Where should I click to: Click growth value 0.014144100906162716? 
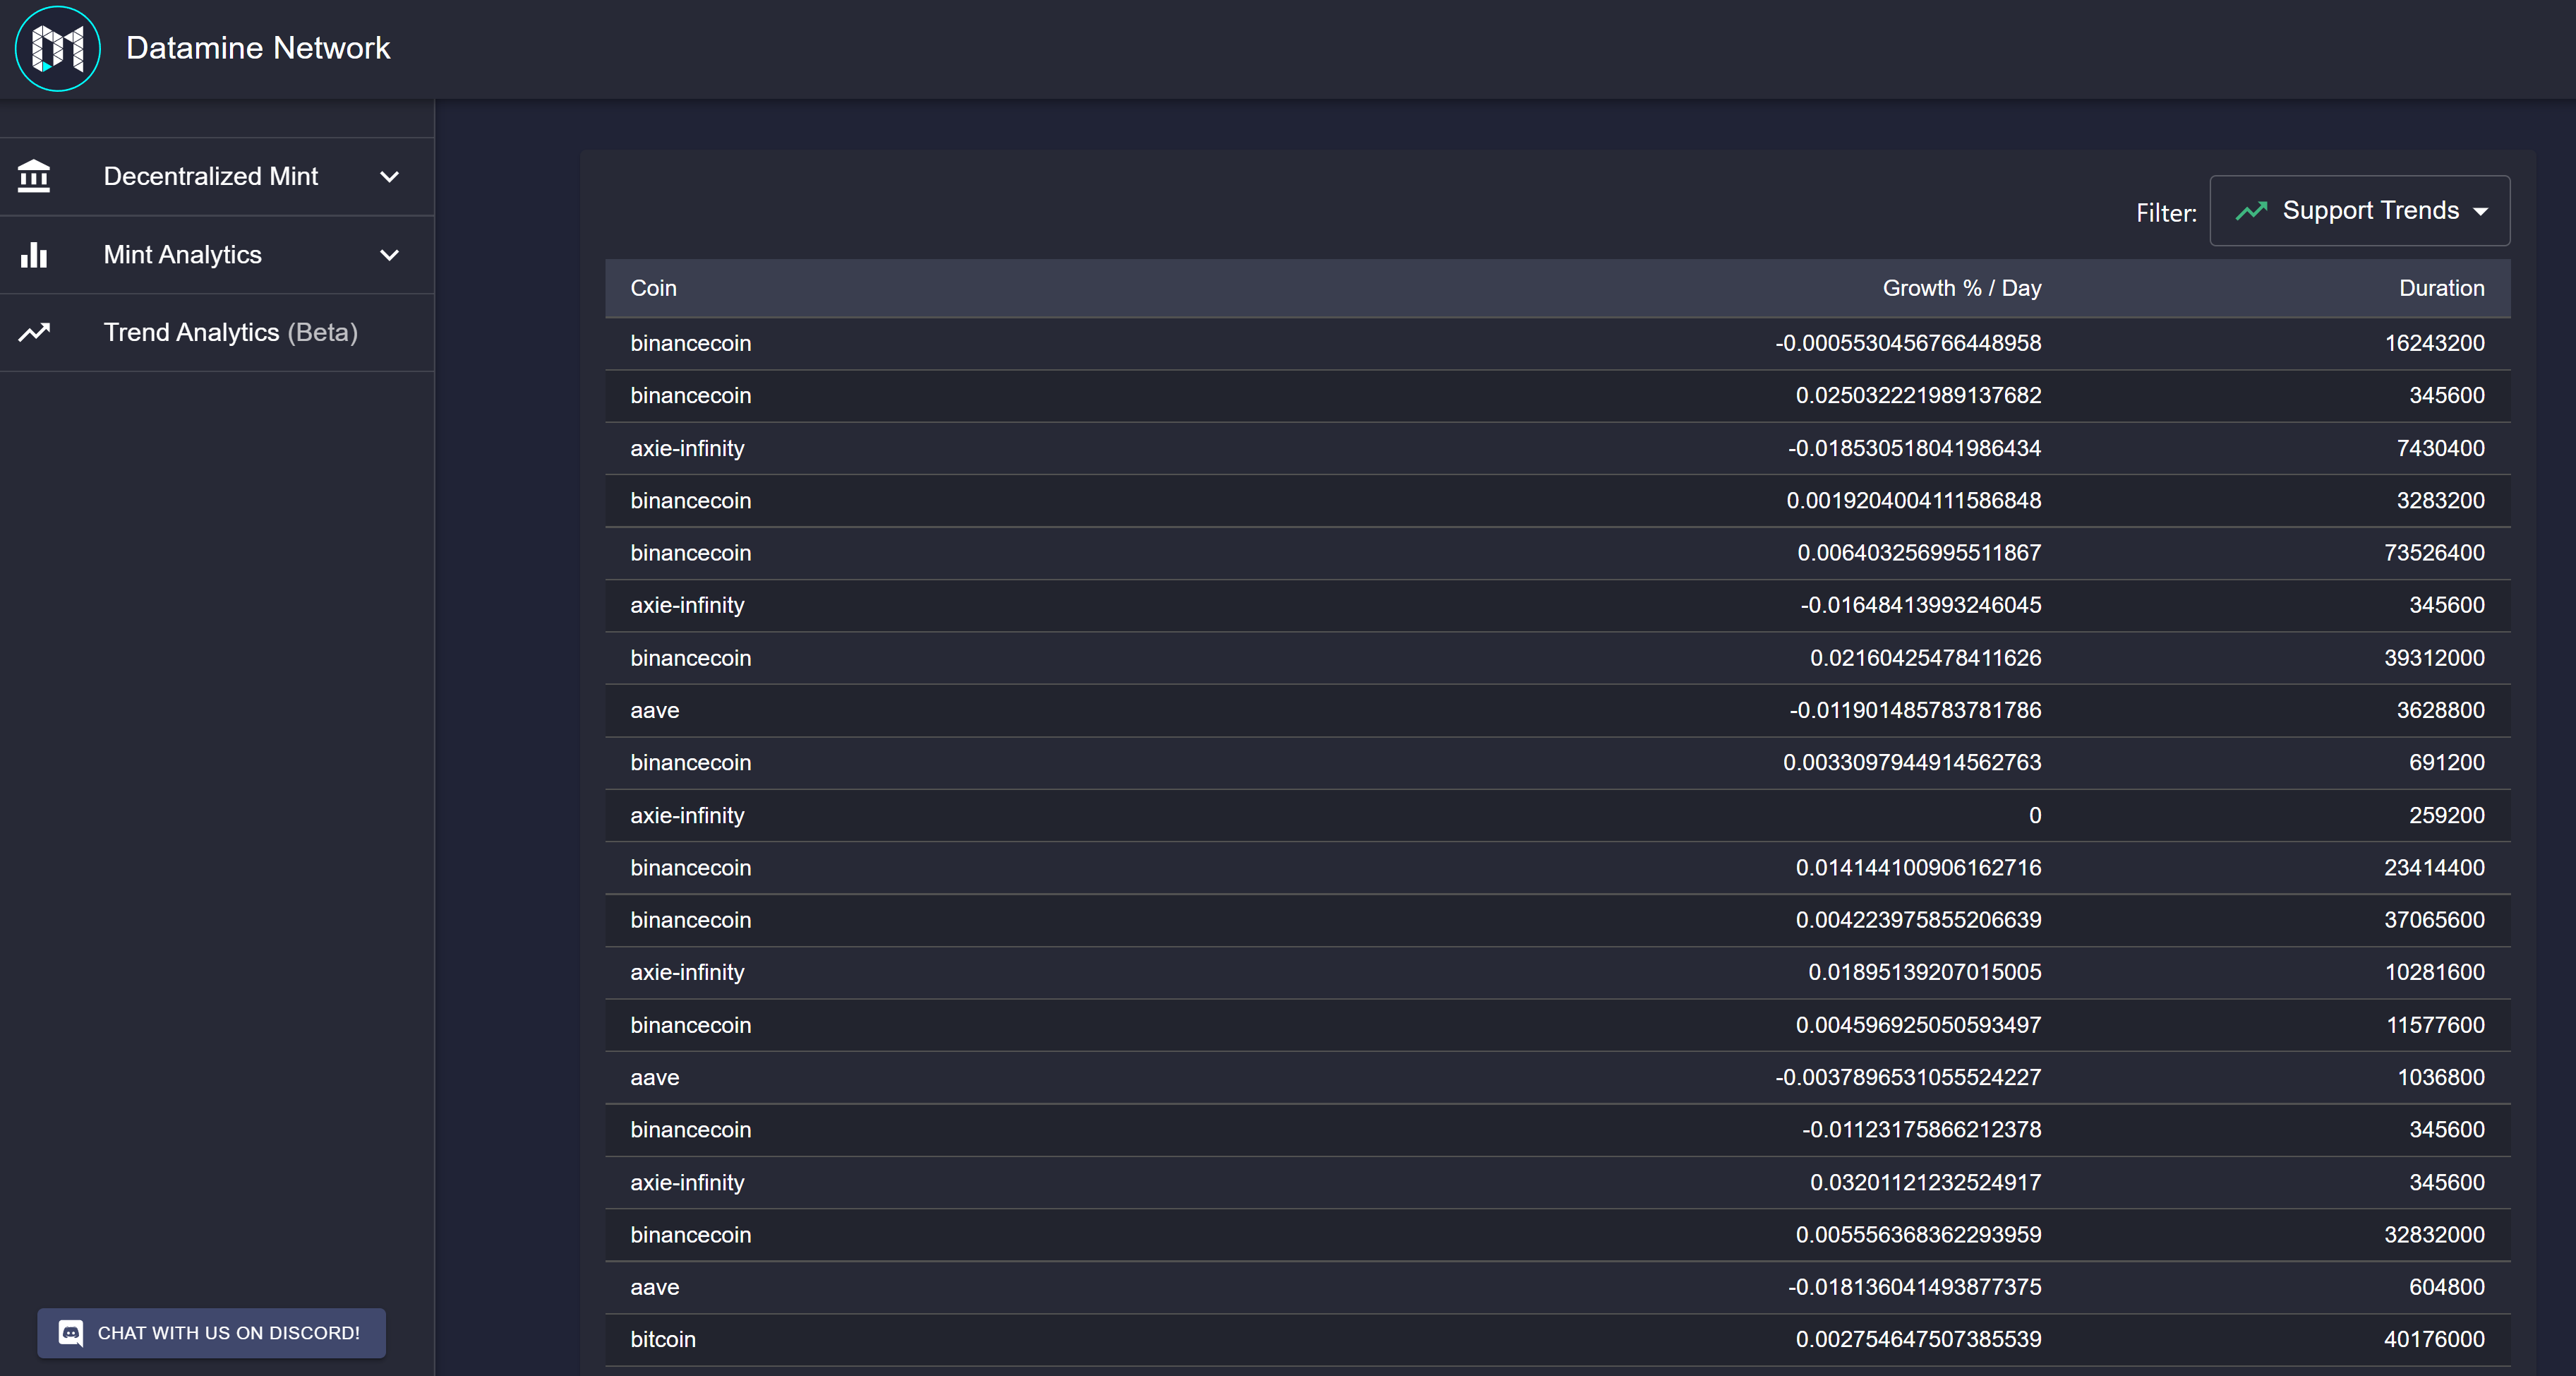click(1918, 868)
